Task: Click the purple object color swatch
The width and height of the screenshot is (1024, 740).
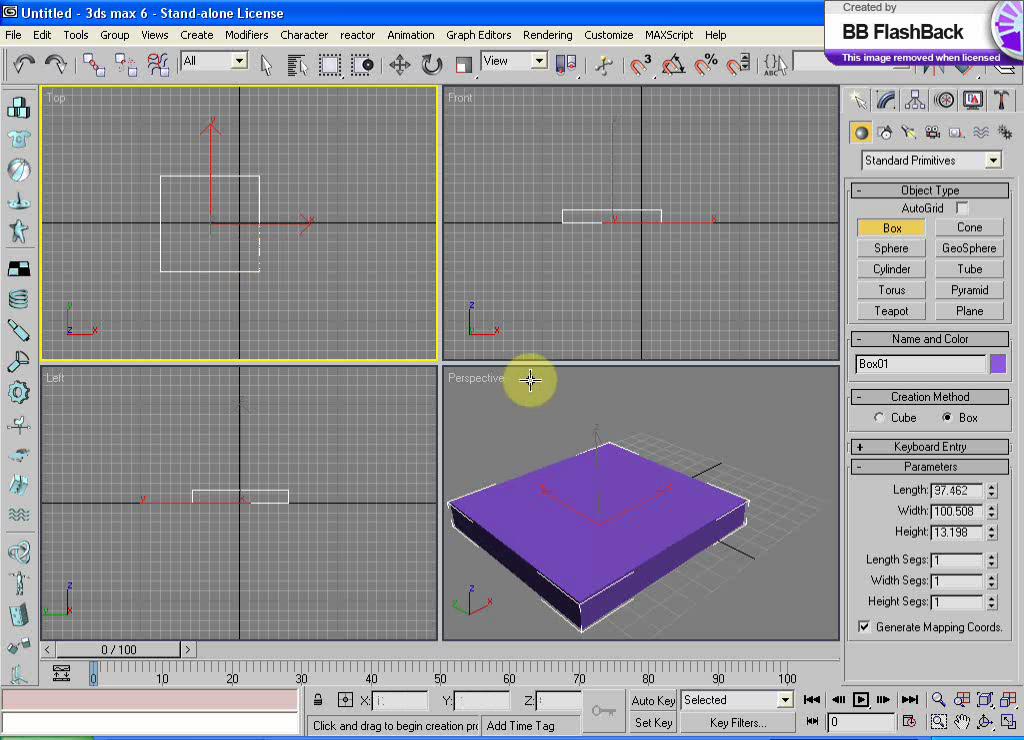Action: pyautogui.click(x=997, y=364)
